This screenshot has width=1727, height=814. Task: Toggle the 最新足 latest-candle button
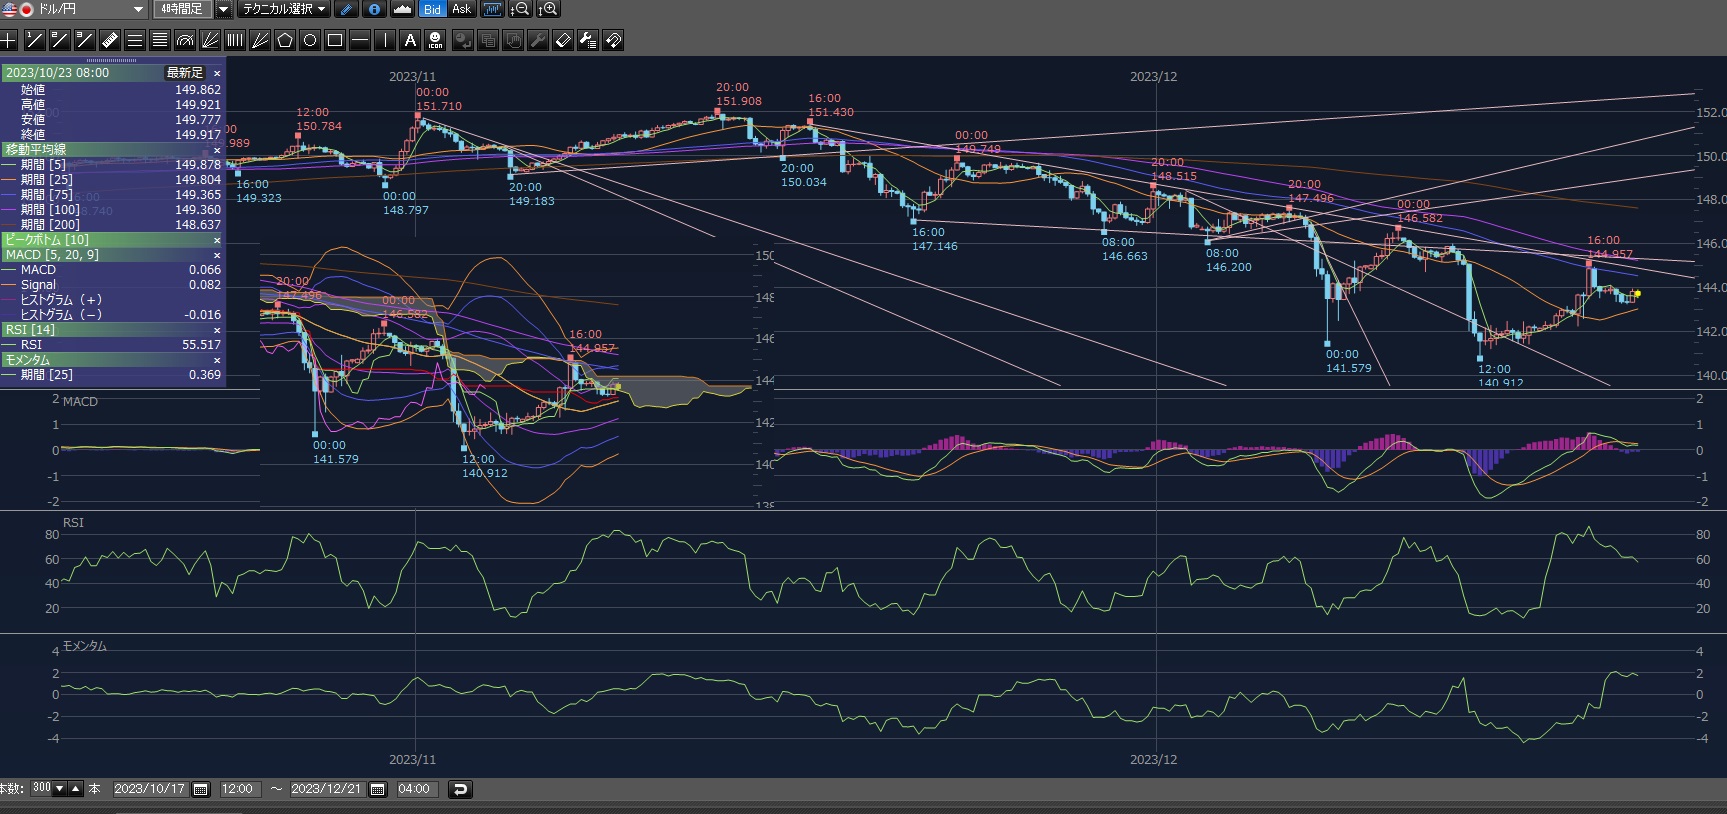point(185,73)
